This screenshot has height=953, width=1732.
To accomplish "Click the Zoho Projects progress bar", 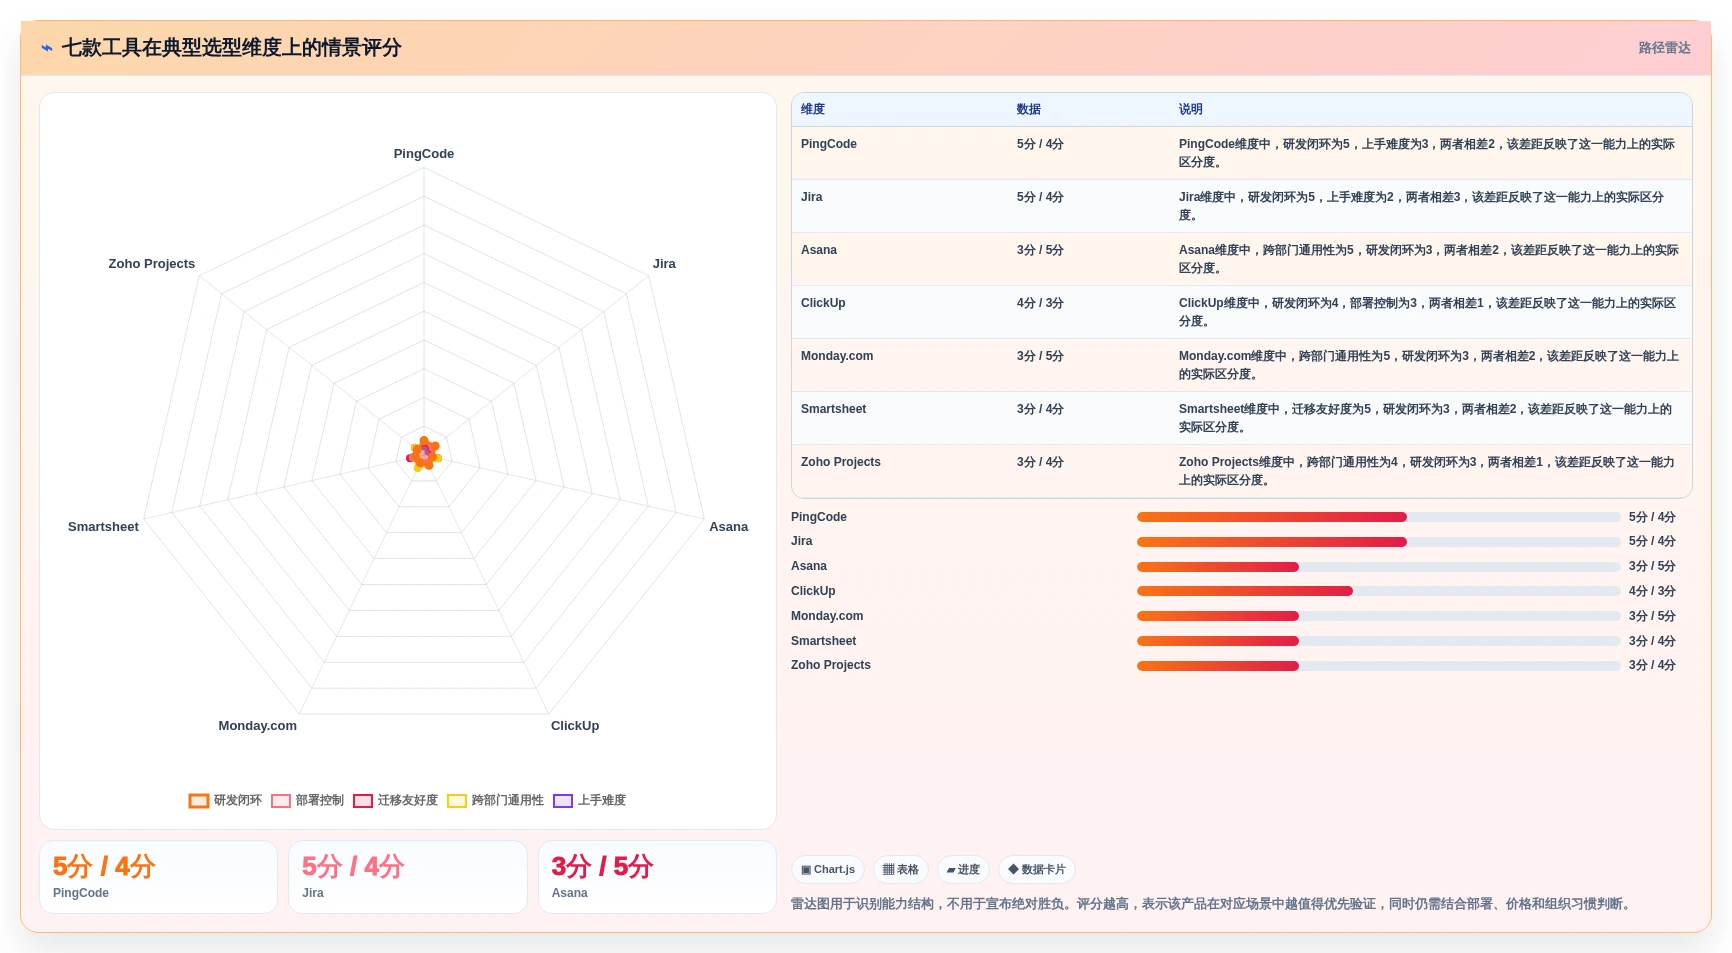I will [x=1379, y=666].
